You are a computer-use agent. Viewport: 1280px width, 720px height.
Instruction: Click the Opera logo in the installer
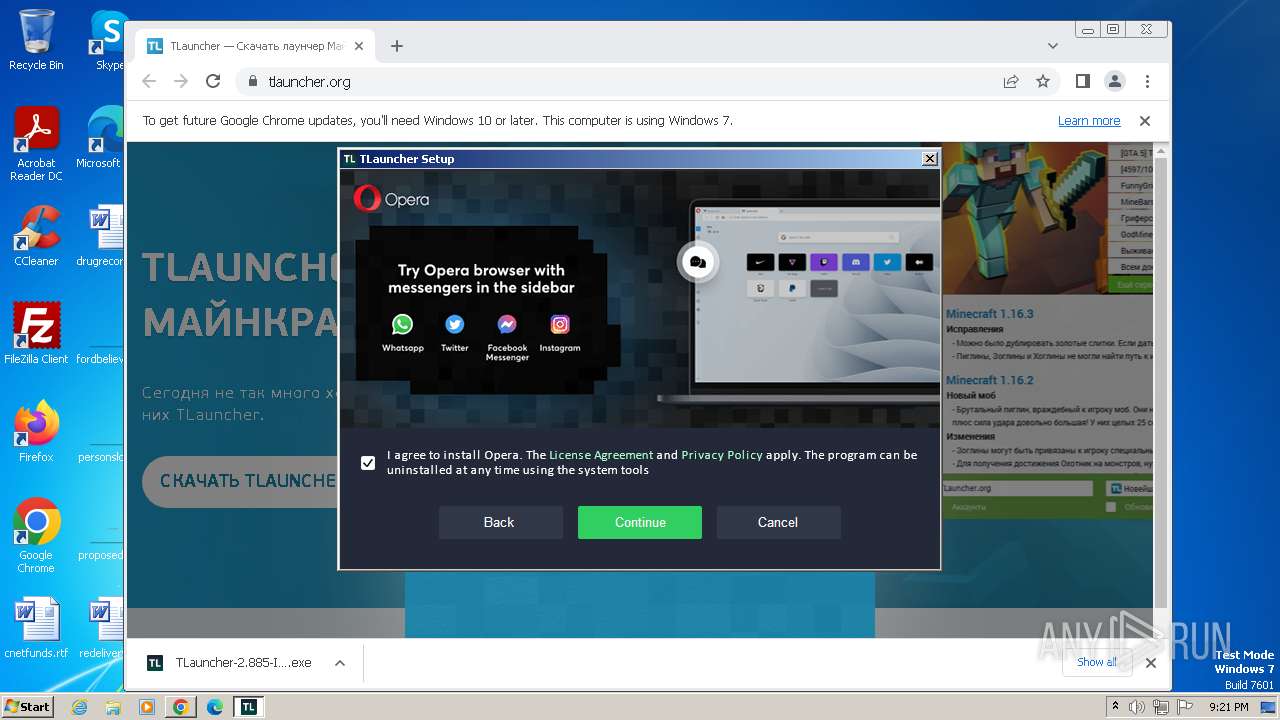pyautogui.click(x=391, y=198)
